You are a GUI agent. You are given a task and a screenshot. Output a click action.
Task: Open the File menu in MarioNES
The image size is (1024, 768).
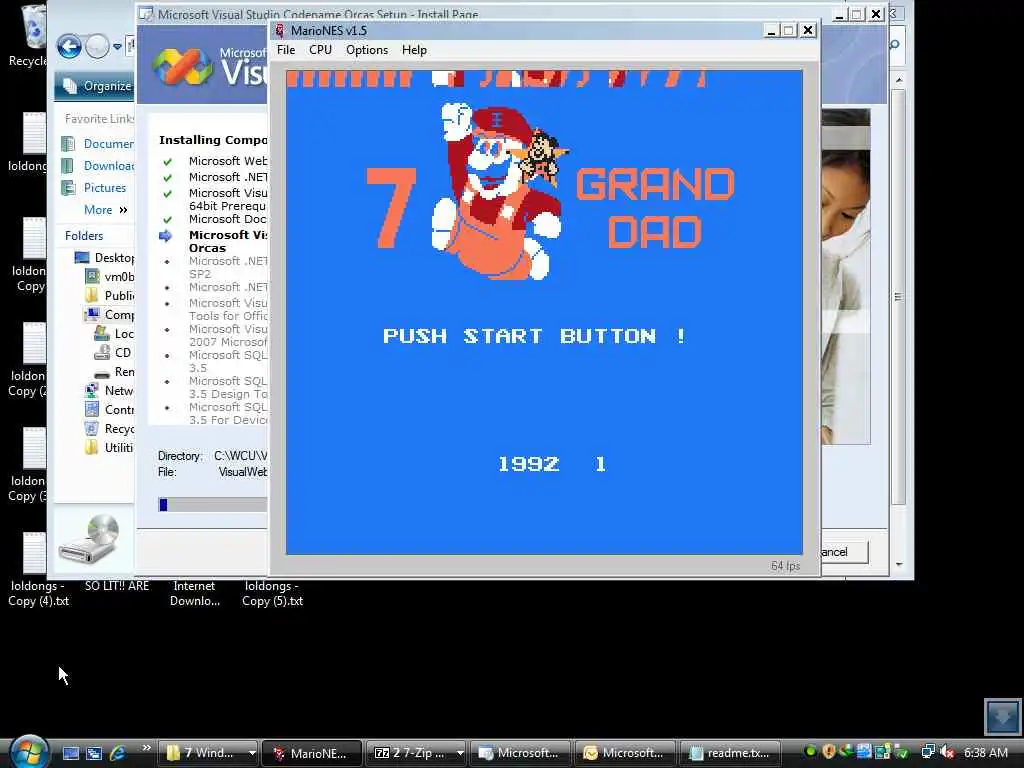click(x=286, y=50)
